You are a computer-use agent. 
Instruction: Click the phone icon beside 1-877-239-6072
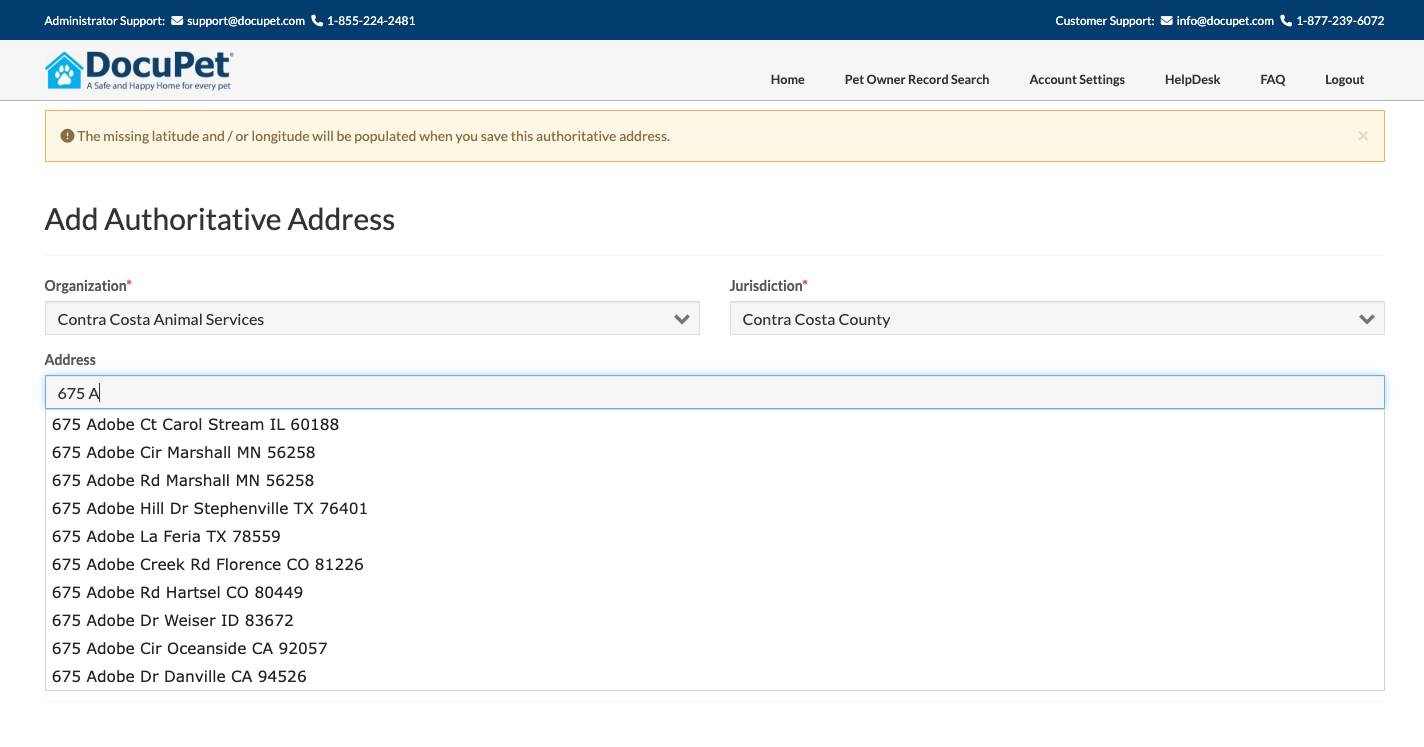1286,21
